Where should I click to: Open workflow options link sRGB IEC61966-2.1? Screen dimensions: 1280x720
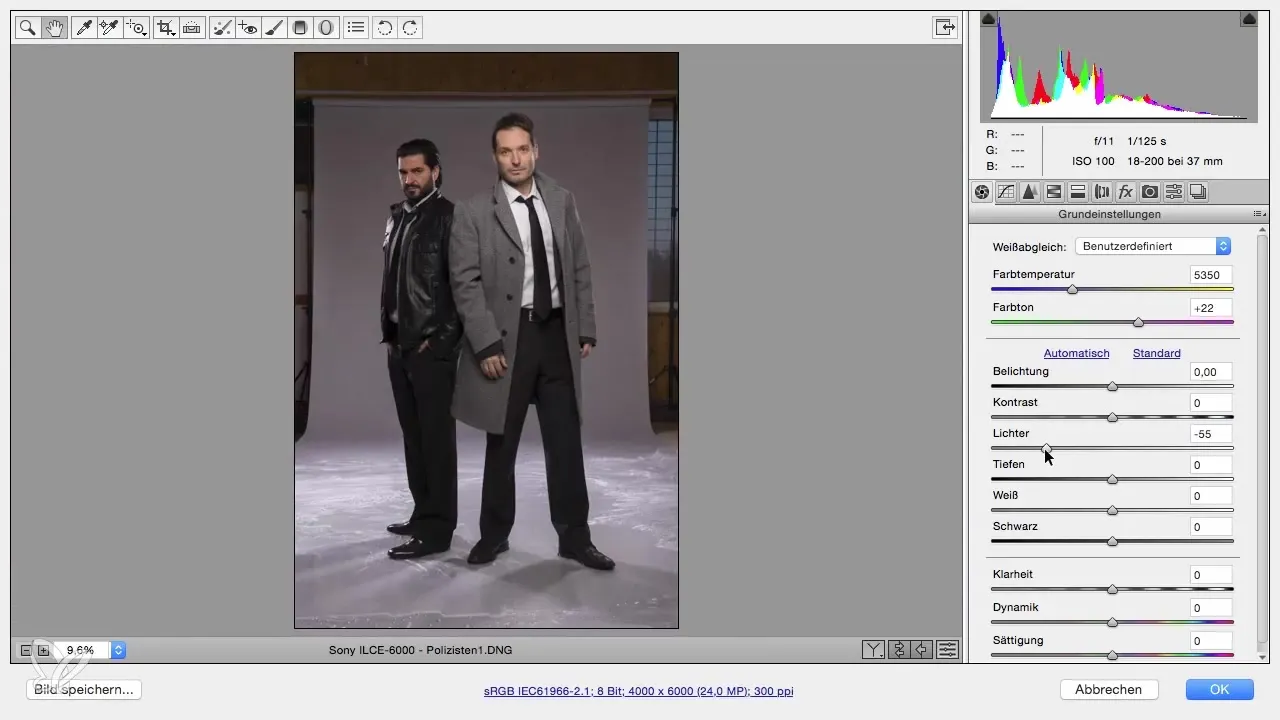click(x=638, y=691)
